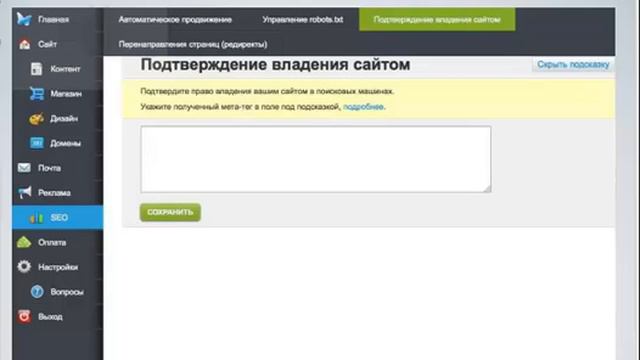Open the Магазин shopping cart icon
The image size is (640, 360).
point(37,93)
